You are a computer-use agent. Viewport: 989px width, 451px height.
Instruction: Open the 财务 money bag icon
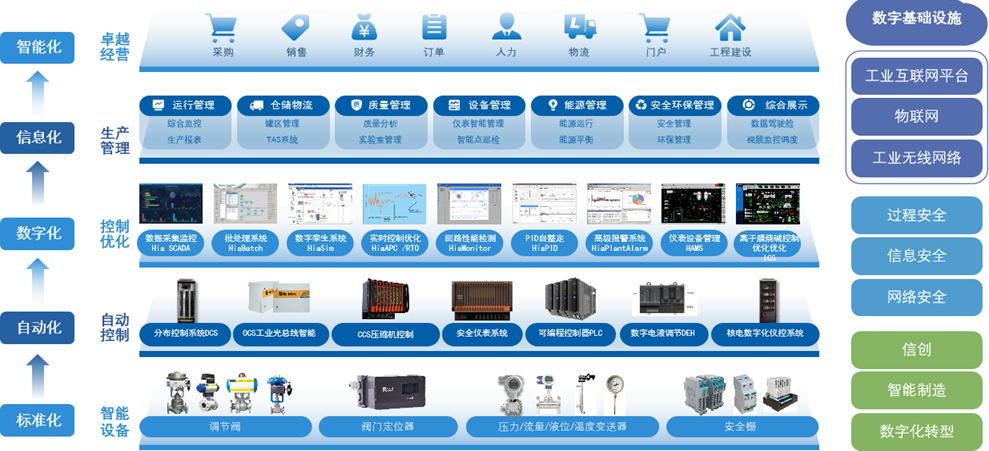click(364, 27)
